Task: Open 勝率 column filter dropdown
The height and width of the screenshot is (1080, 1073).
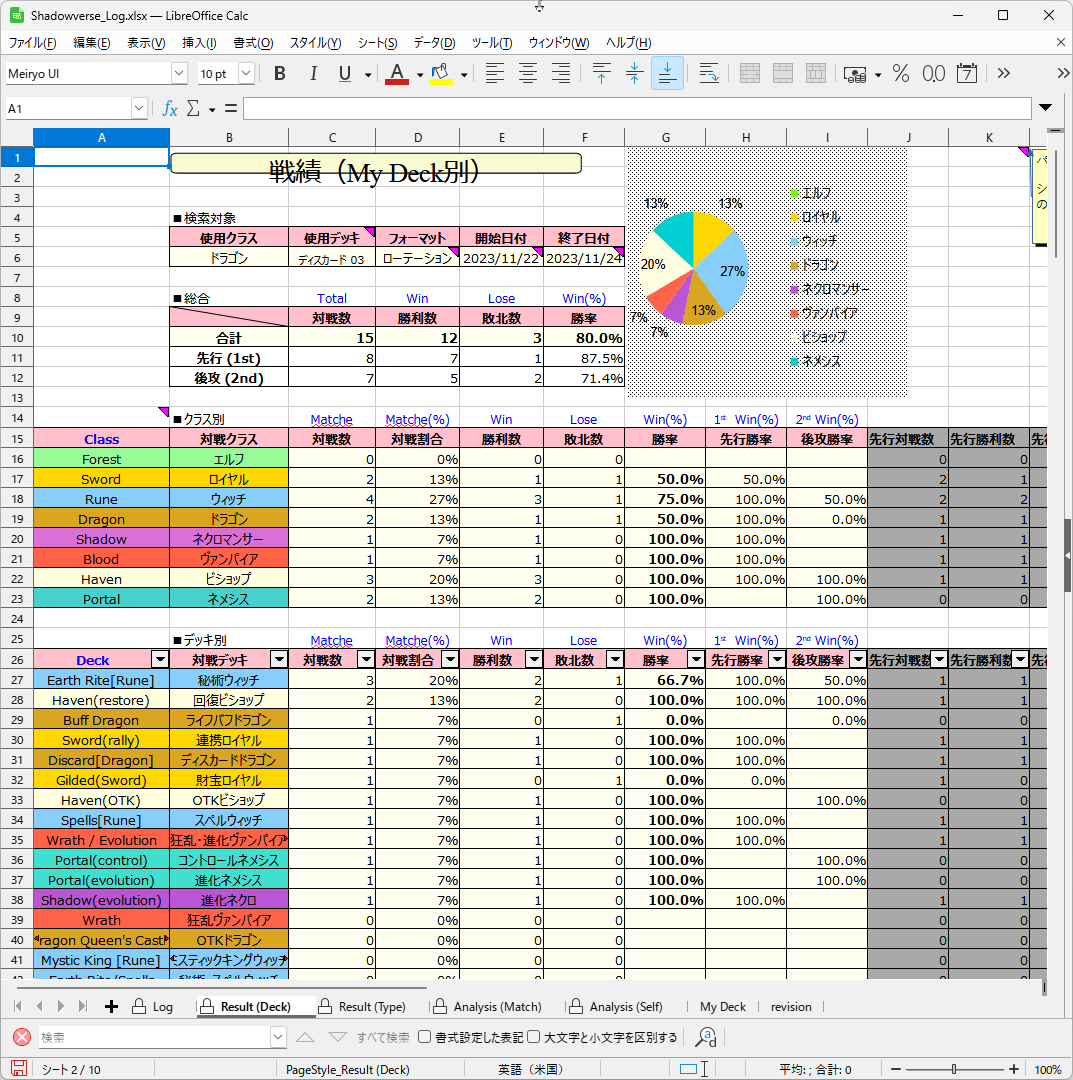Action: (696, 660)
